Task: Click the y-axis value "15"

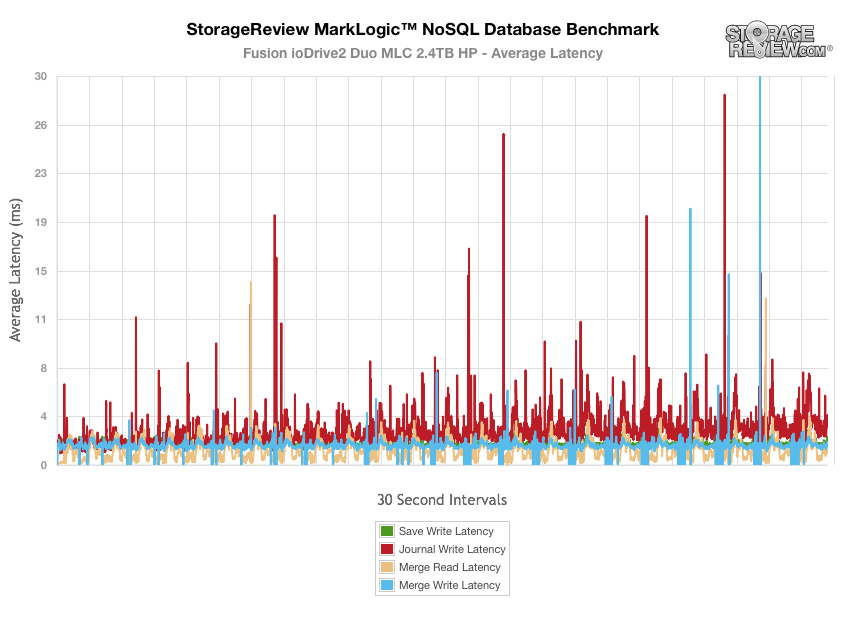Action: (x=41, y=271)
